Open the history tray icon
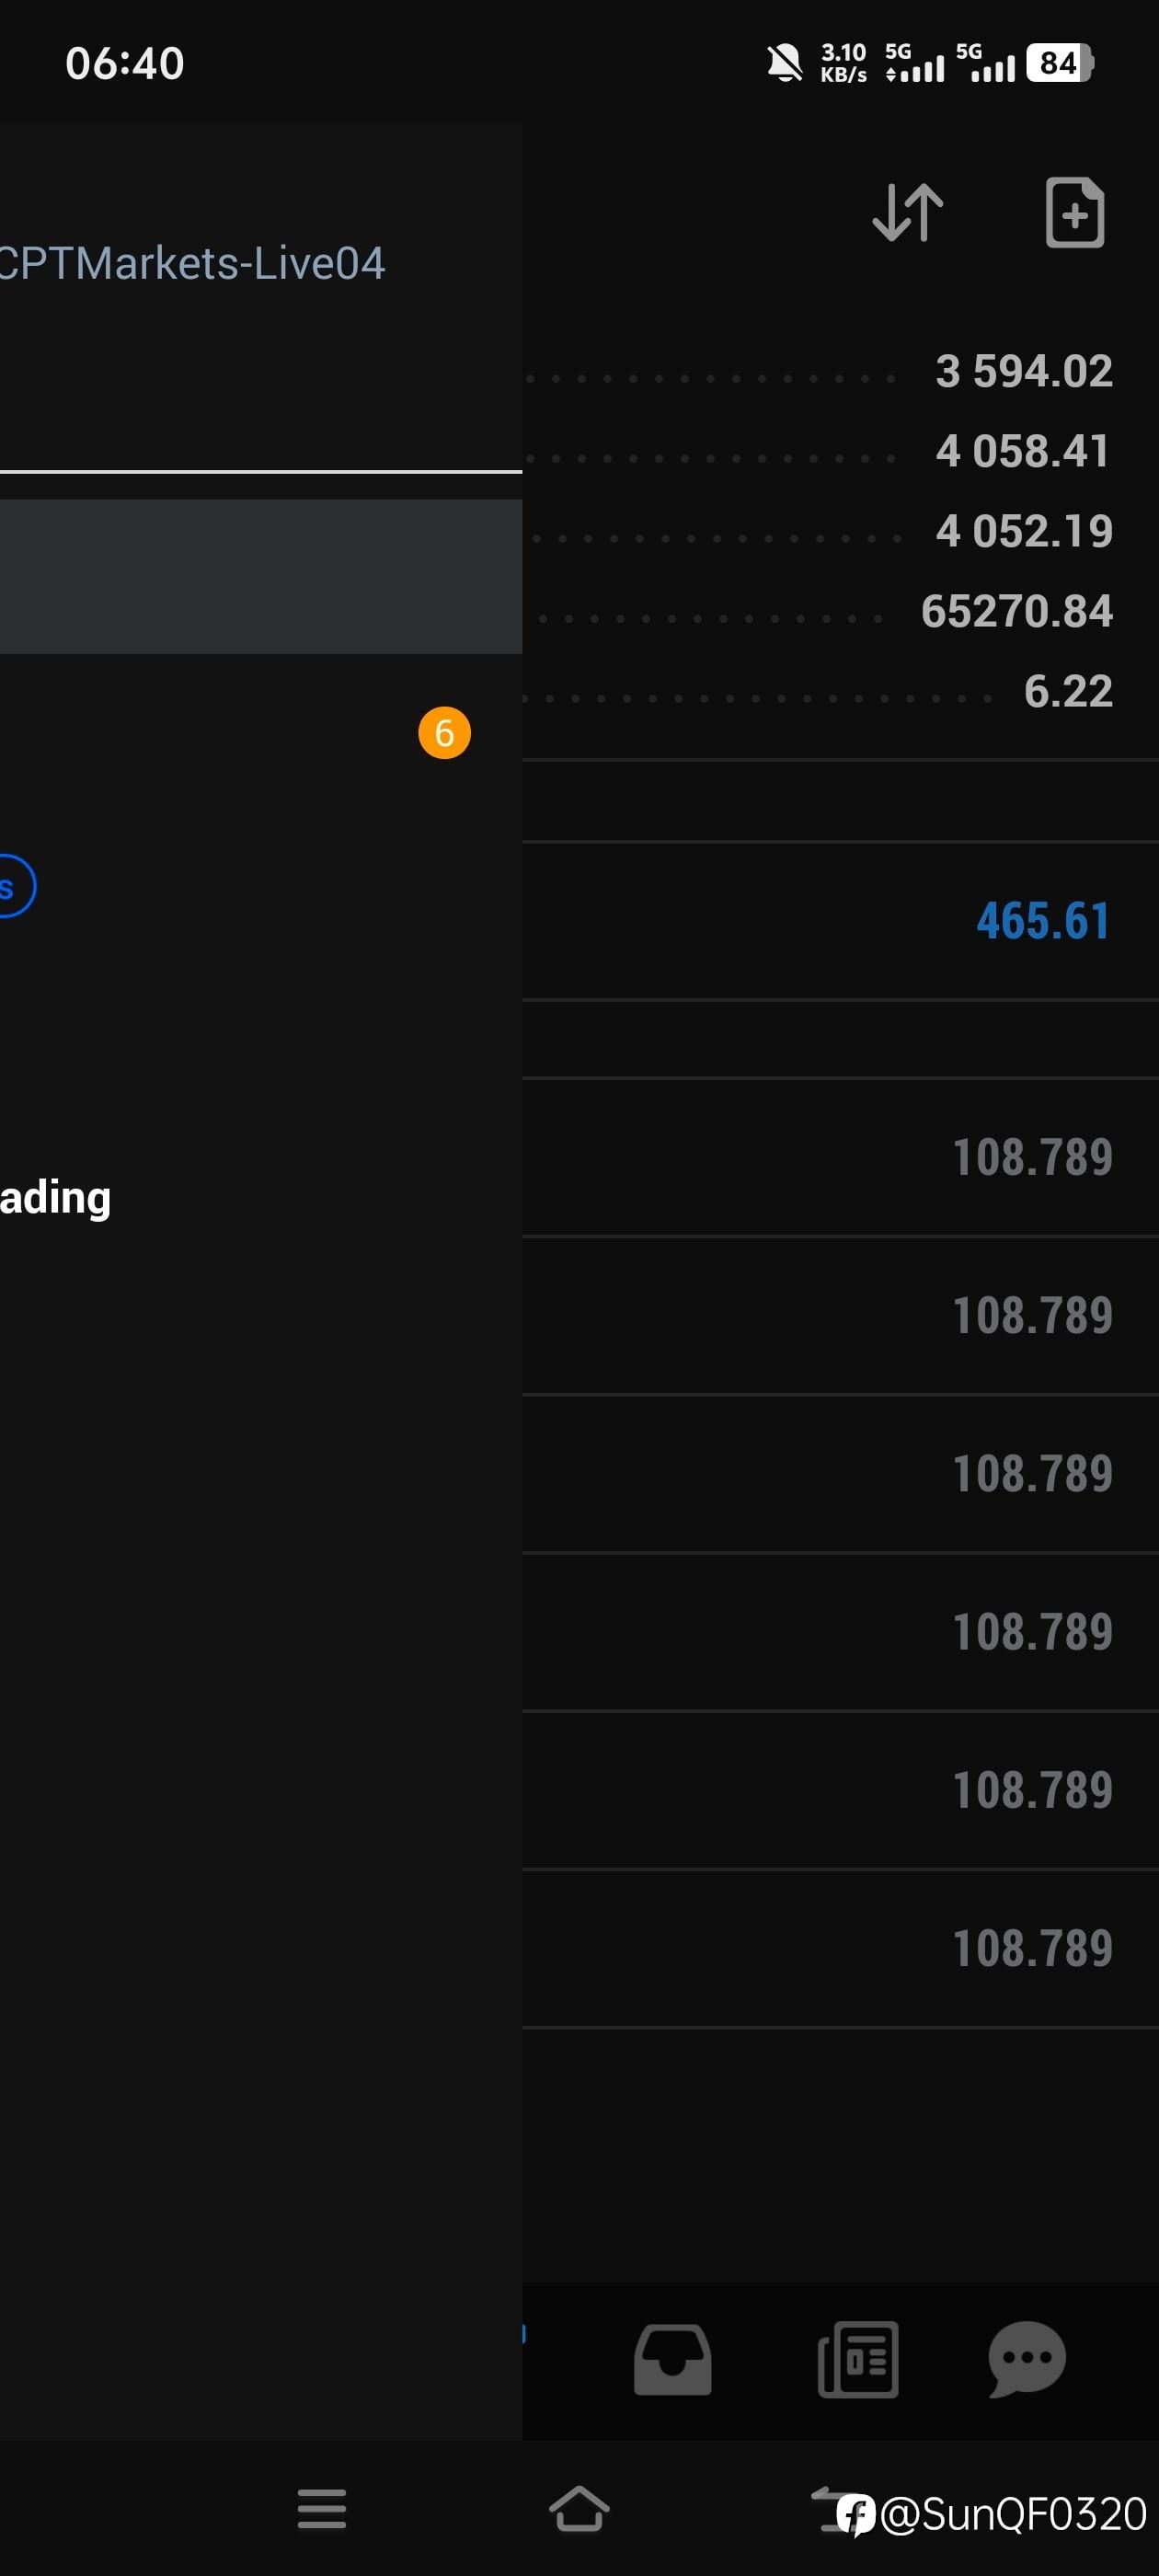 (x=672, y=2360)
